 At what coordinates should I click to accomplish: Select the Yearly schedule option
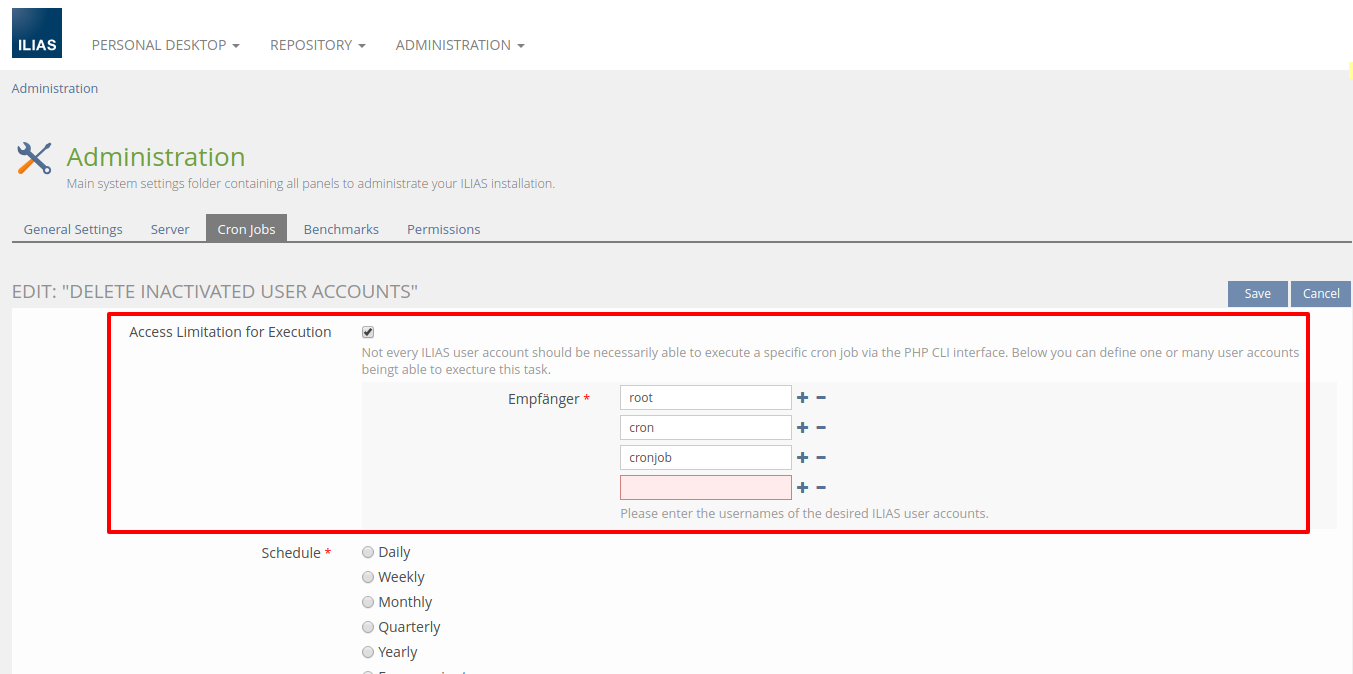tap(368, 652)
